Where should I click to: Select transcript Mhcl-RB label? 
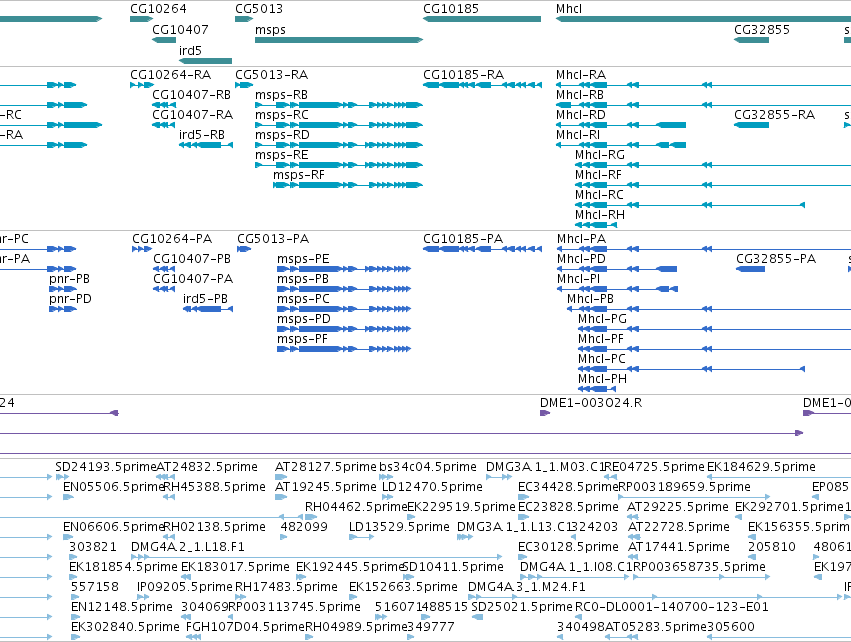coord(580,95)
